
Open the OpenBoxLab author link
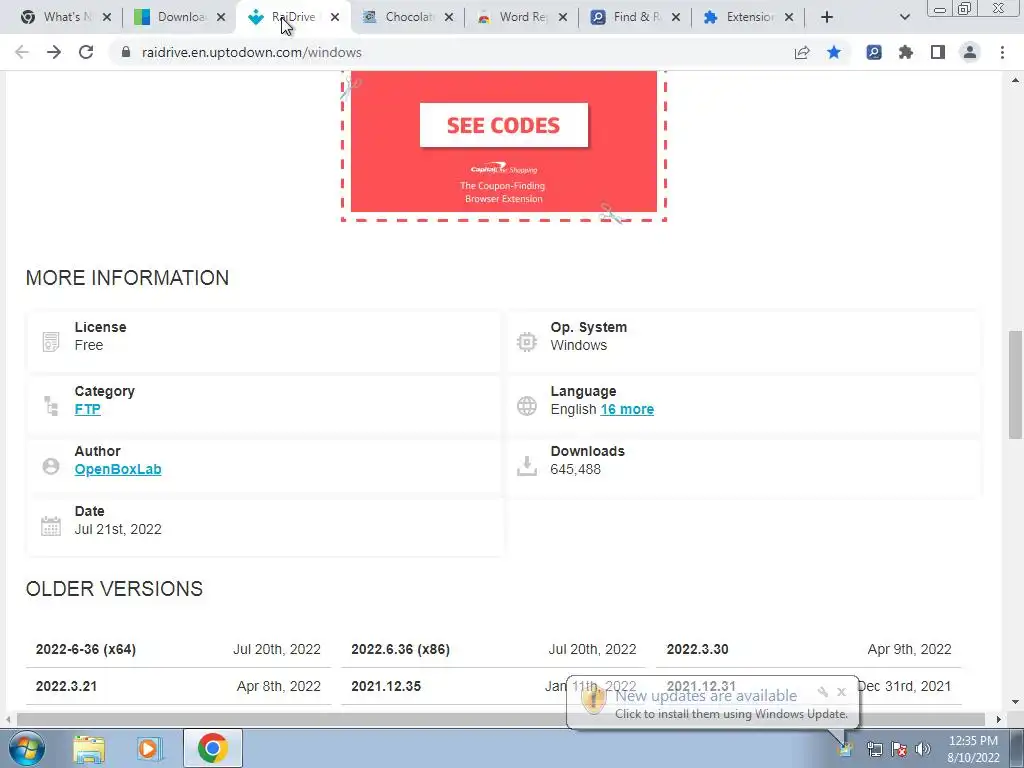pos(118,470)
